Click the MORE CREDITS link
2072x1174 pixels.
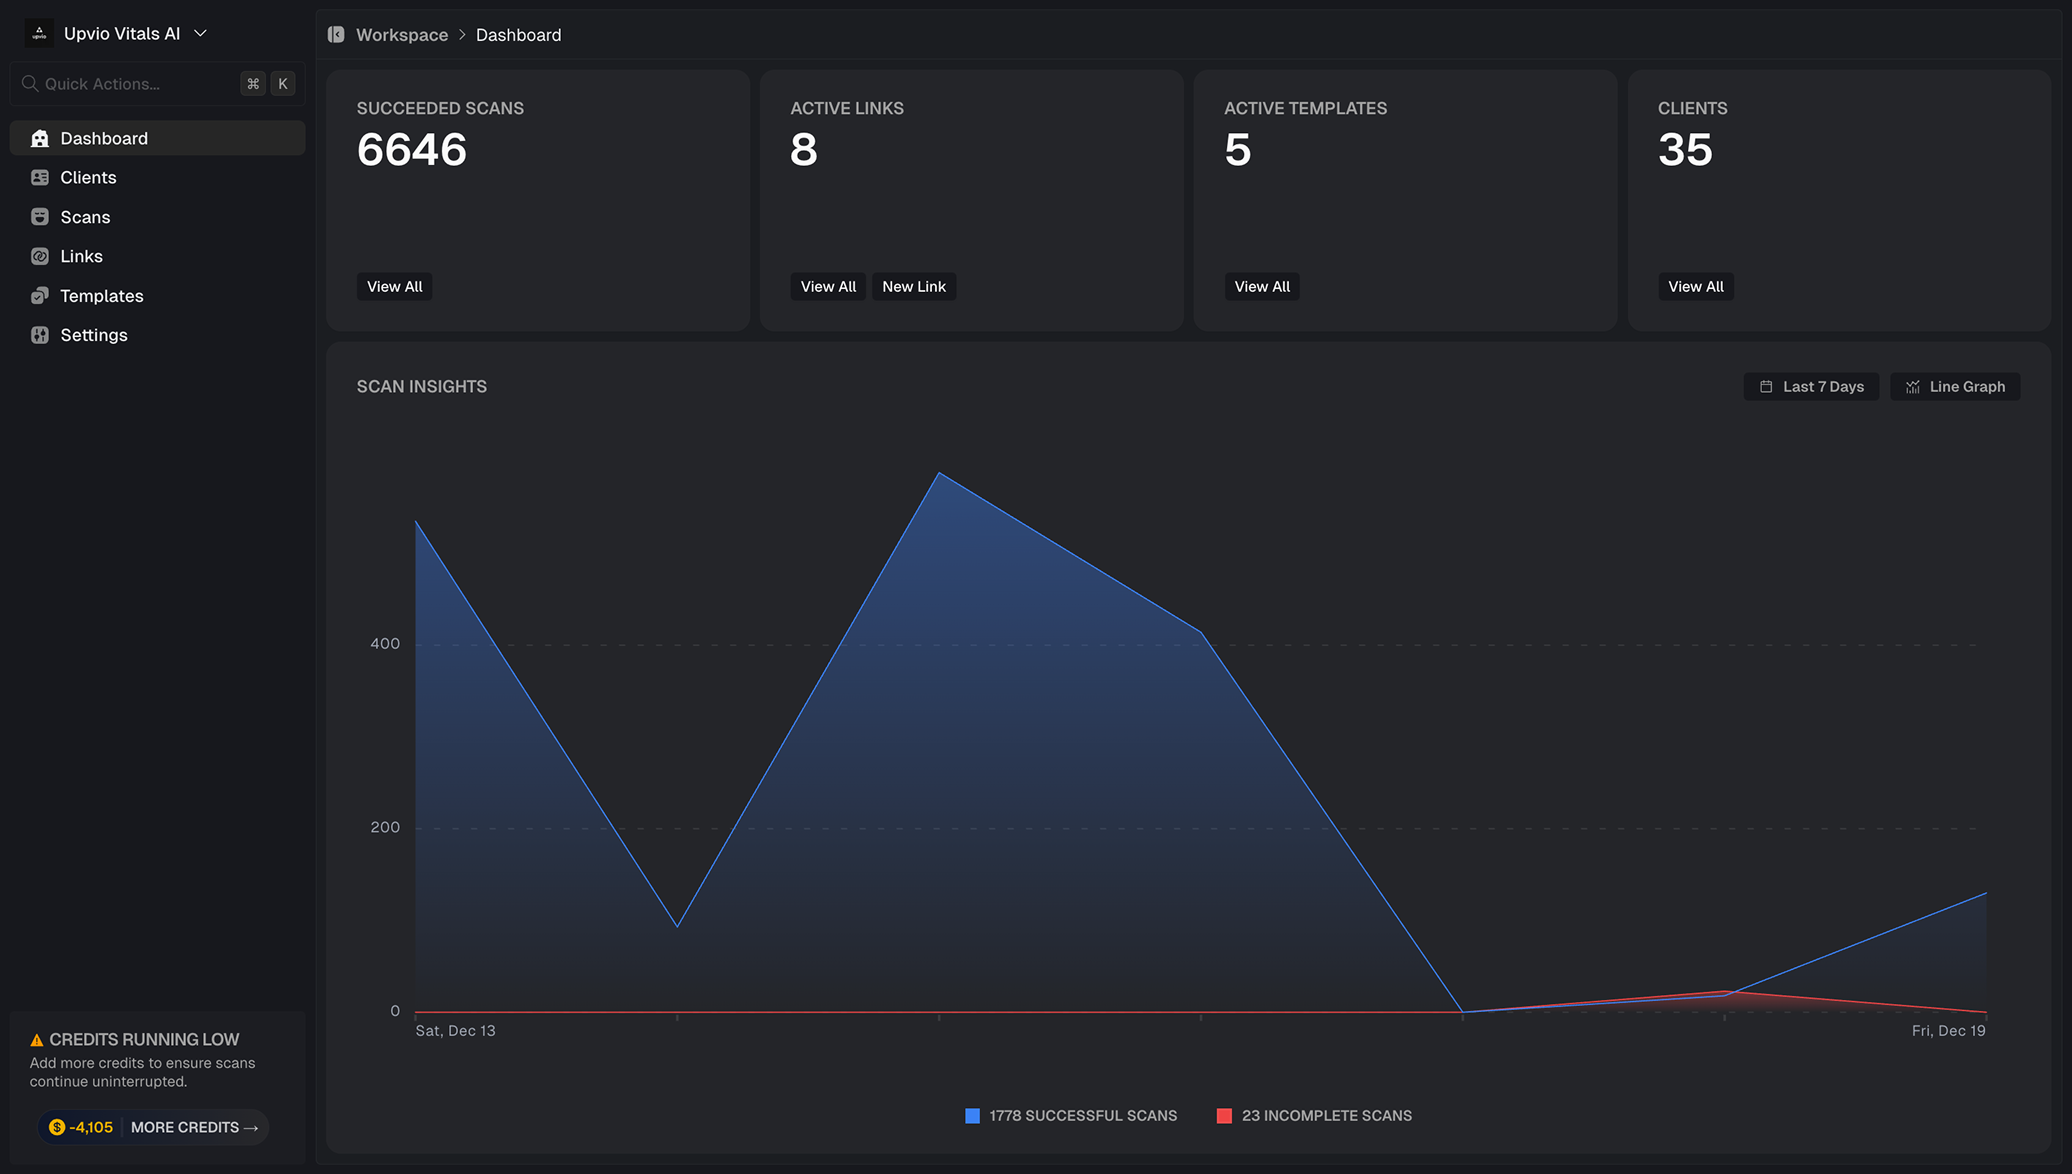[x=194, y=1127]
